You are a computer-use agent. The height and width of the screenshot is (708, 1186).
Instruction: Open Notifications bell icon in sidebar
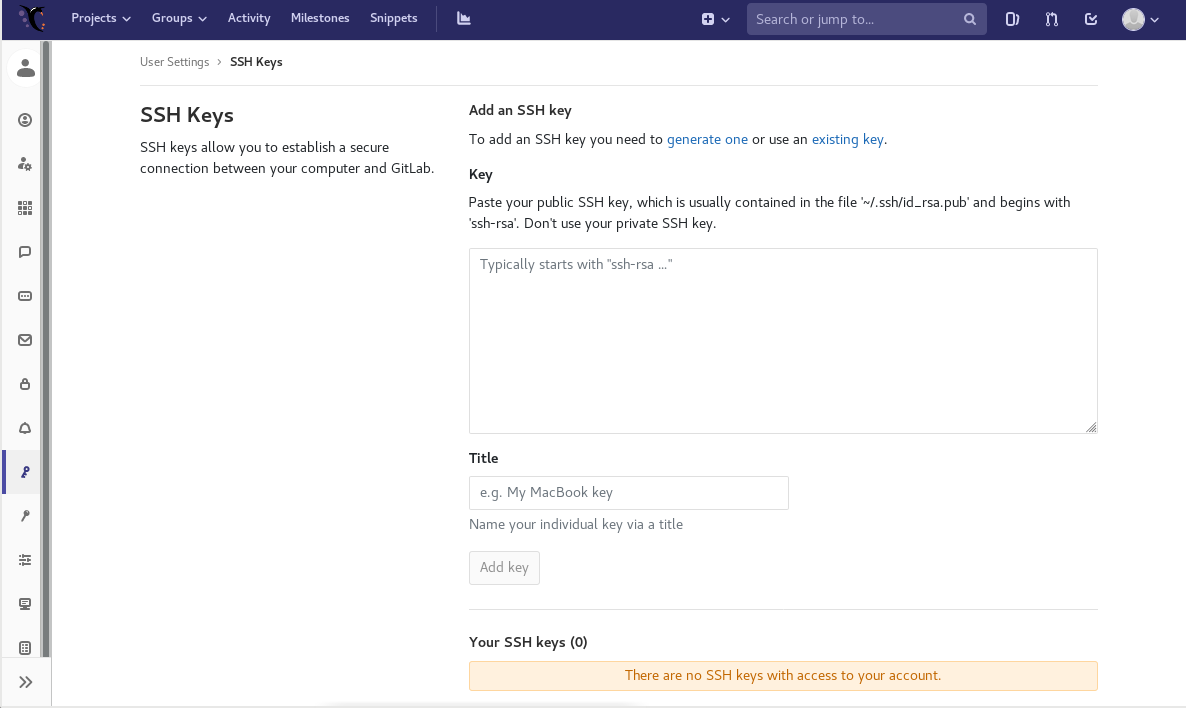click(25, 428)
